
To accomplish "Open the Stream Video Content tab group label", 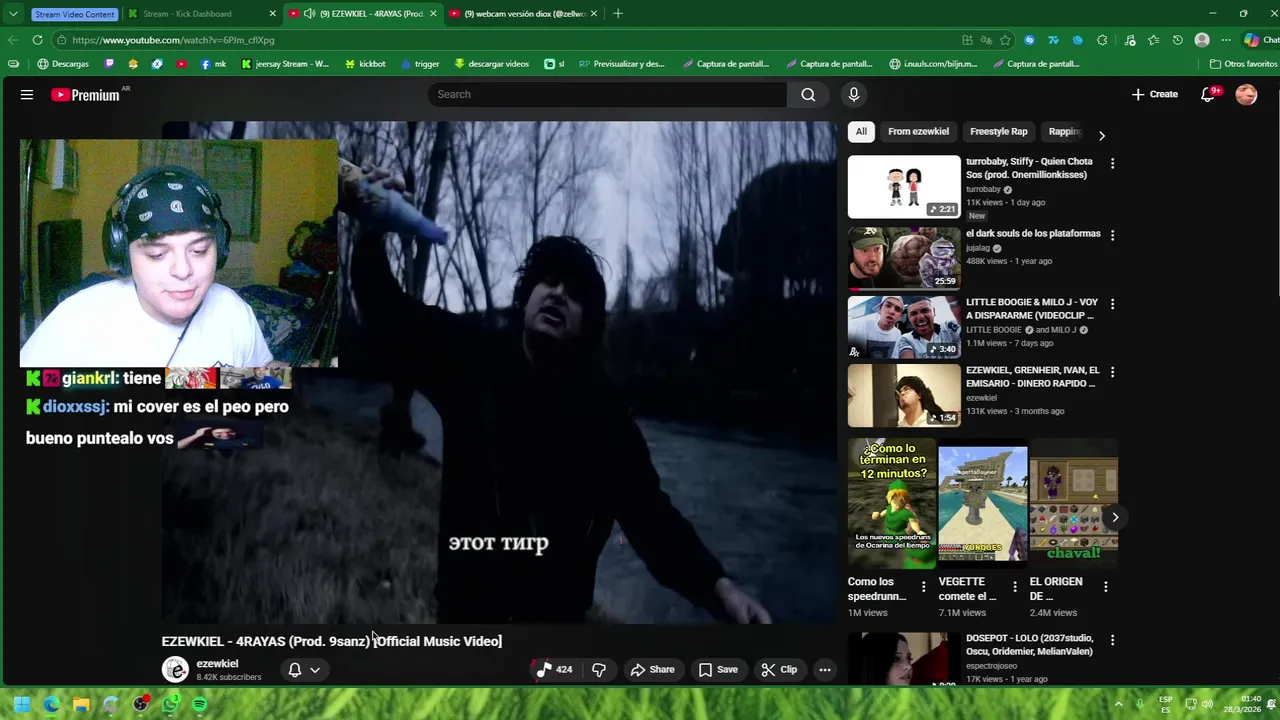I will coord(74,14).
